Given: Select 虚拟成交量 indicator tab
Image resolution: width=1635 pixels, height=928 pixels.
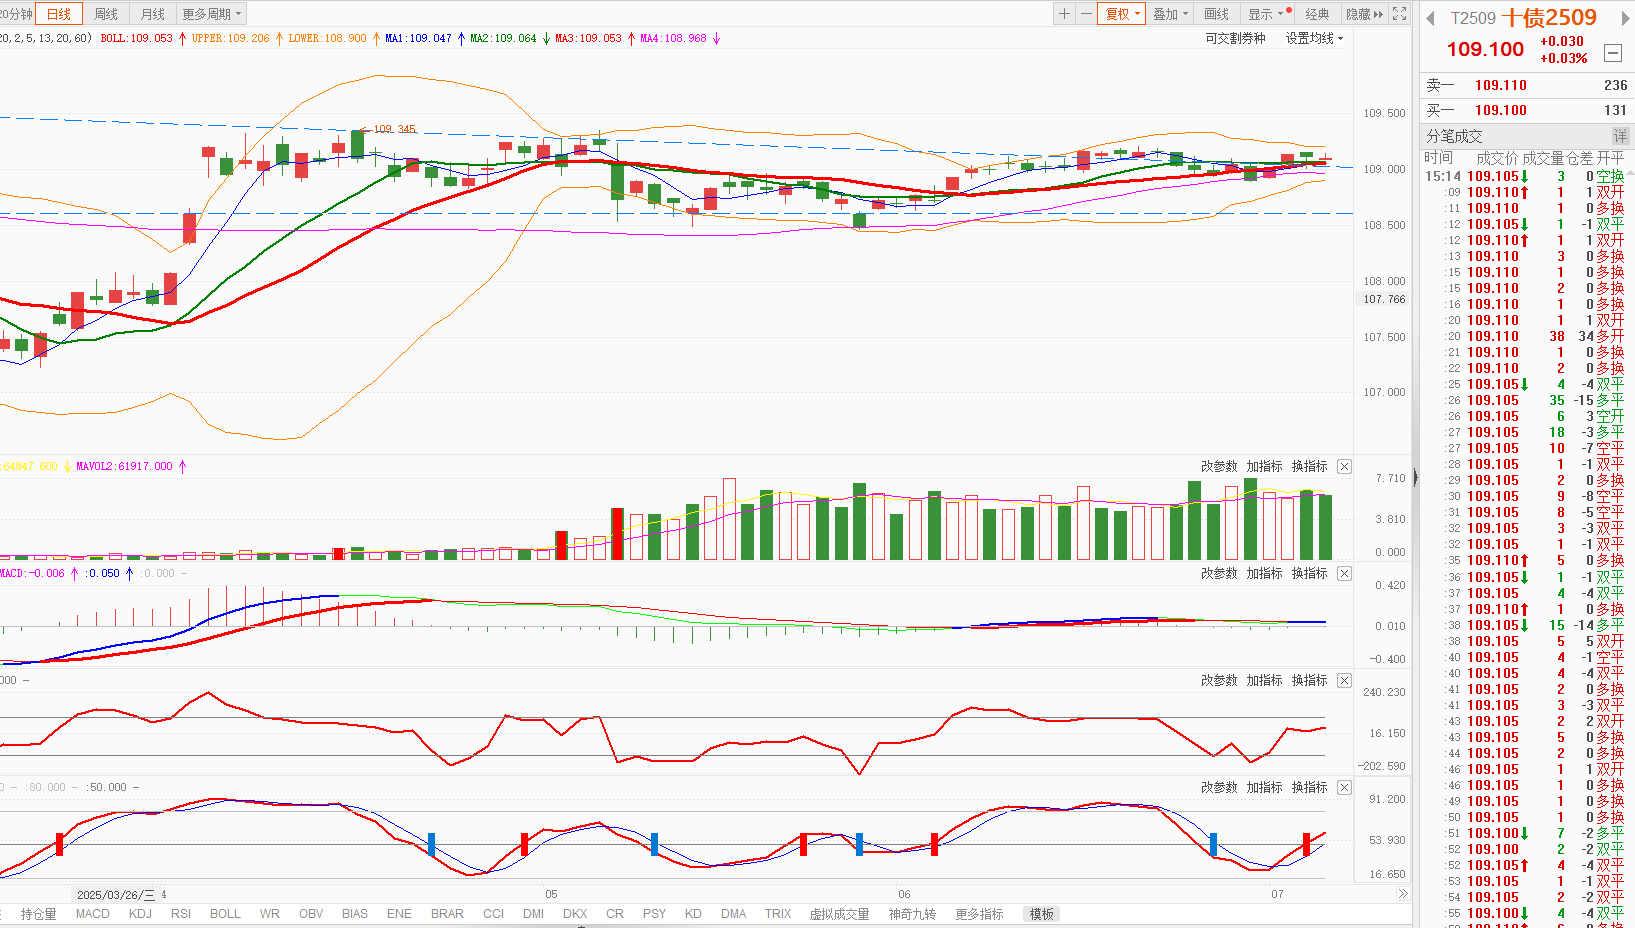Looking at the screenshot, I should [x=839, y=914].
